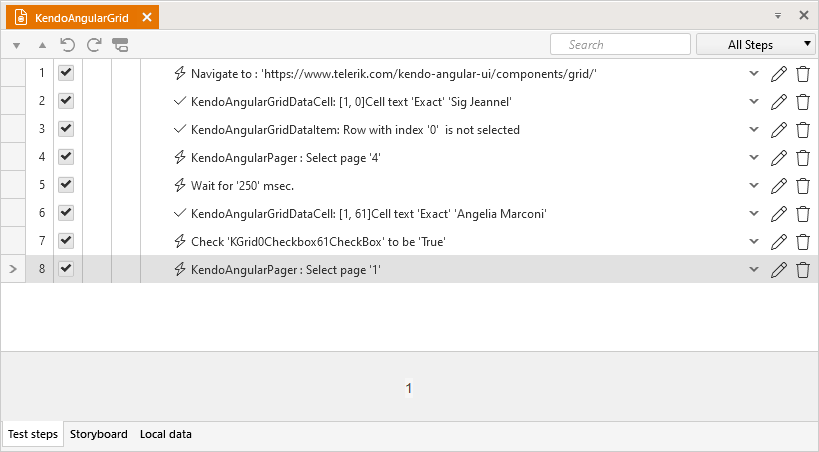The image size is (819, 452).
Task: Click the step builder toolbar icon
Action: point(120,45)
